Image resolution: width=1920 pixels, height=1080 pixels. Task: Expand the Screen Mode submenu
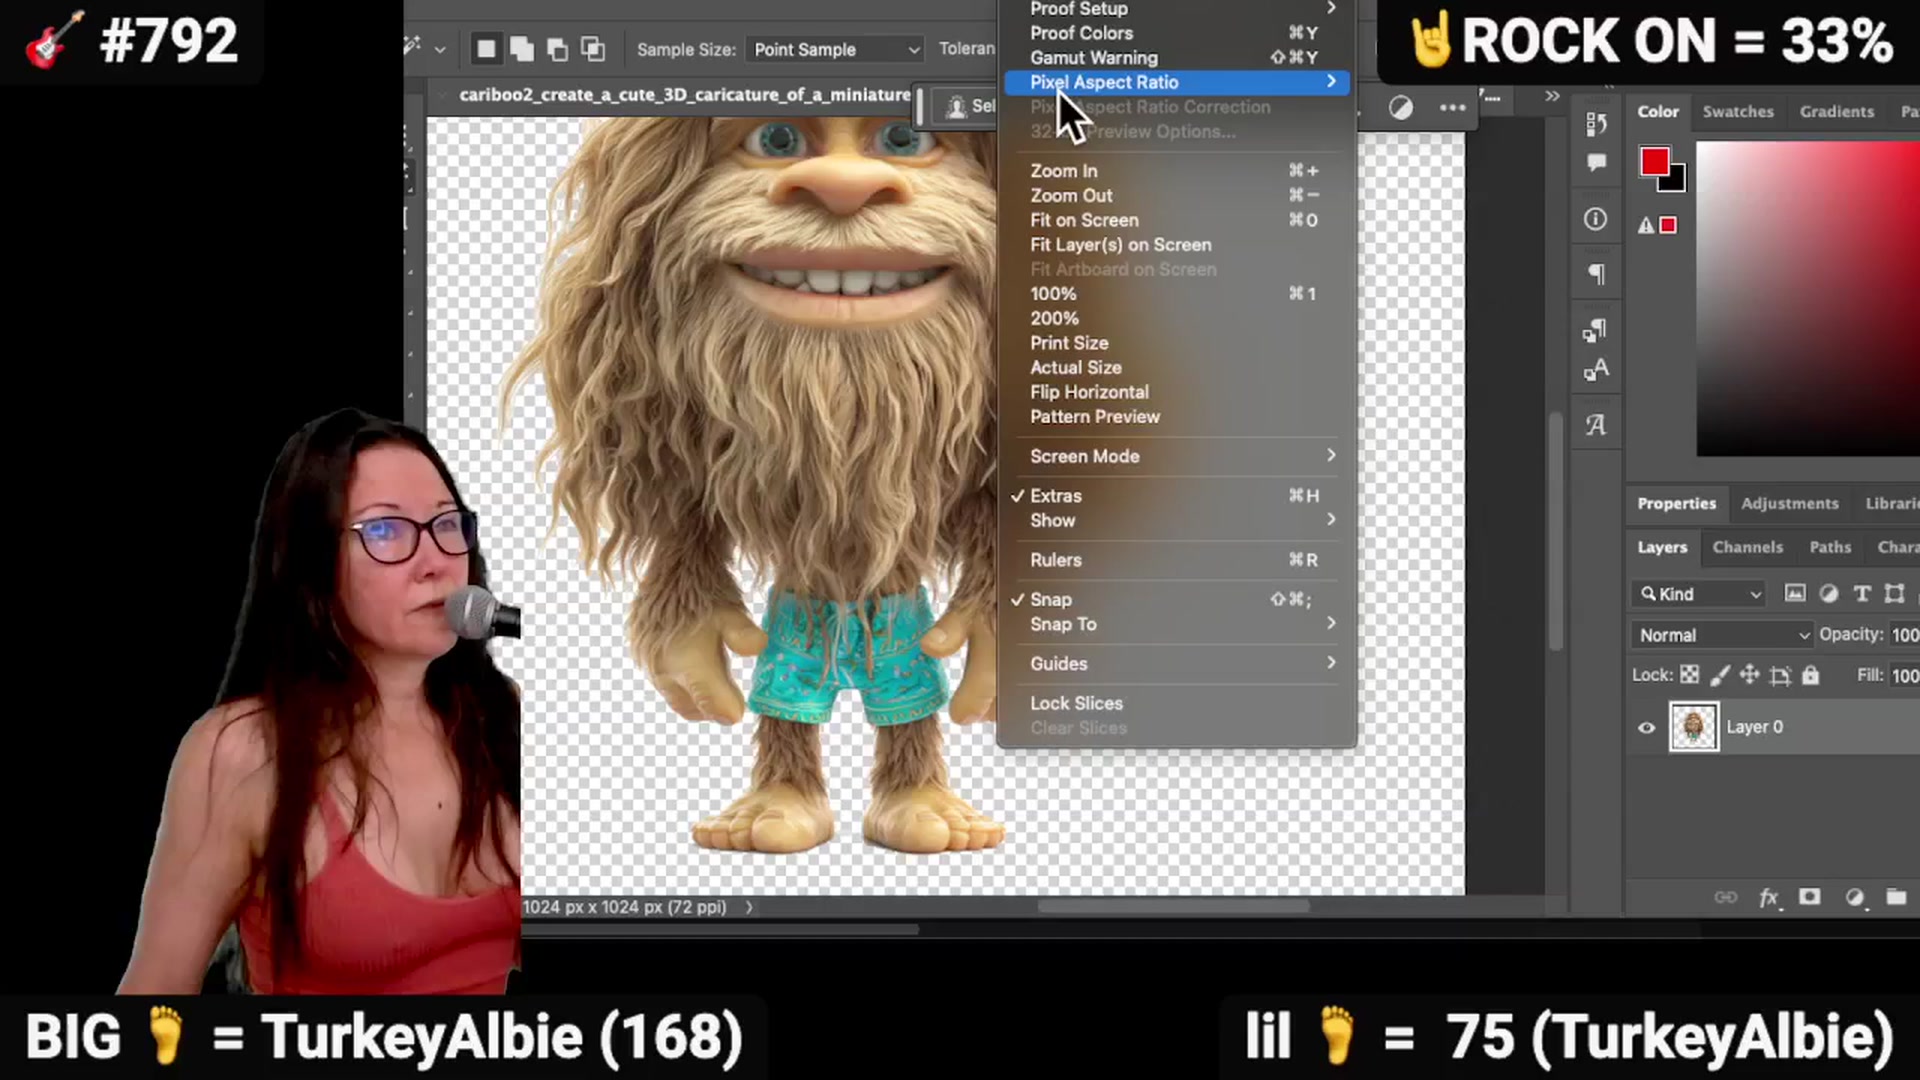tap(1176, 456)
